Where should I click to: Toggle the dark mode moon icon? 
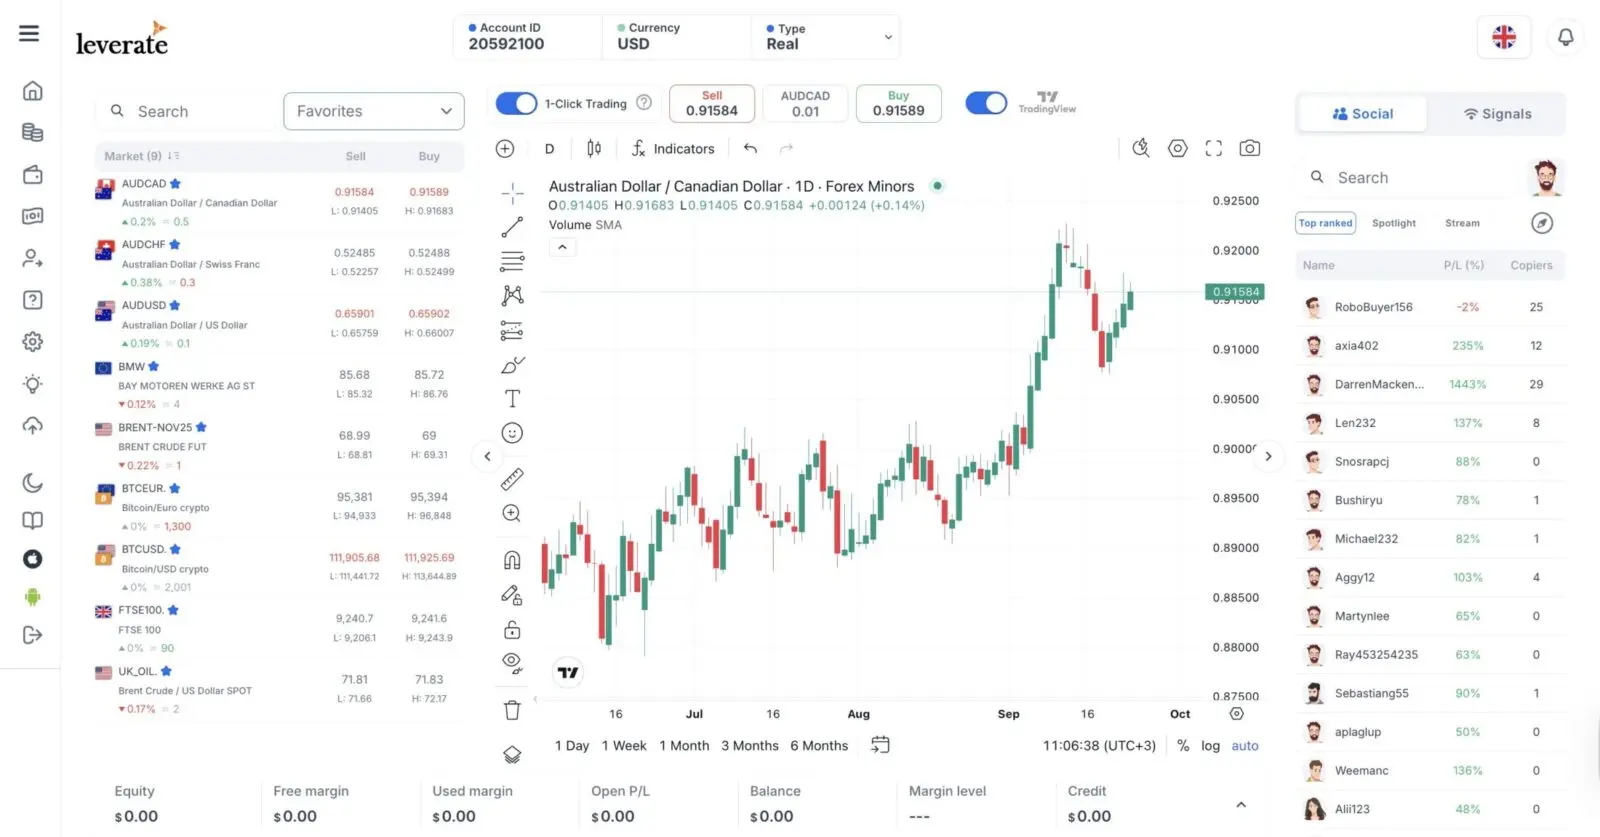point(33,483)
